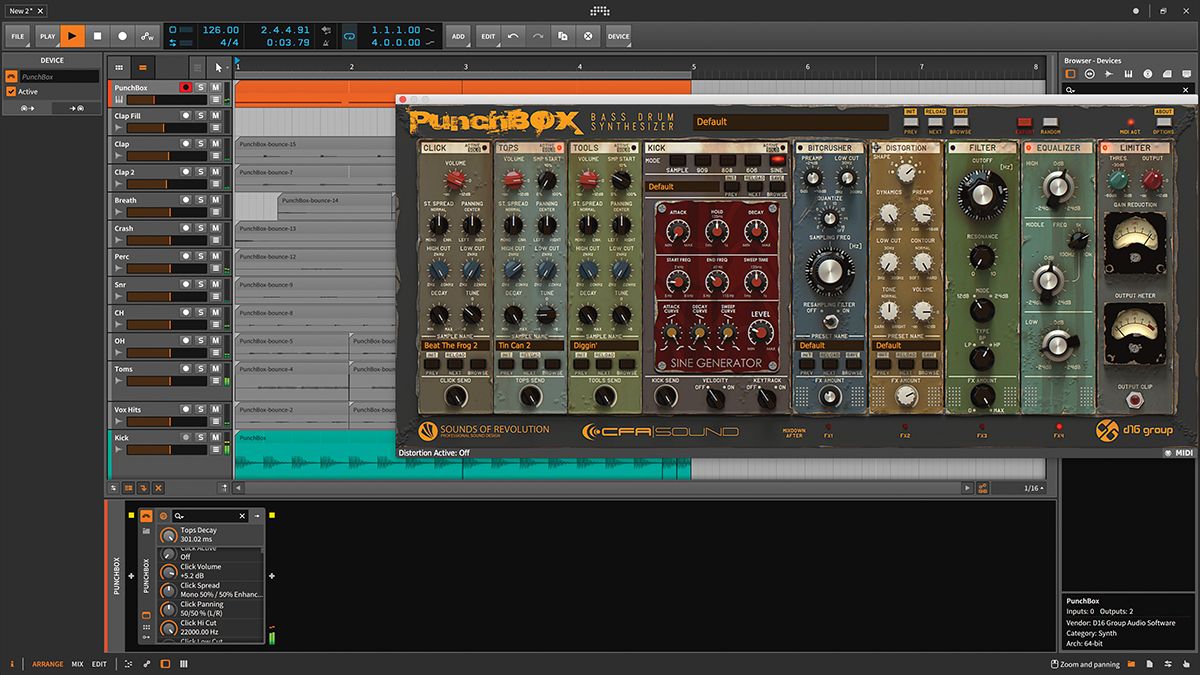This screenshot has height=675, width=1200.
Task: Mute the Breath track
Action: pyautogui.click(x=215, y=200)
